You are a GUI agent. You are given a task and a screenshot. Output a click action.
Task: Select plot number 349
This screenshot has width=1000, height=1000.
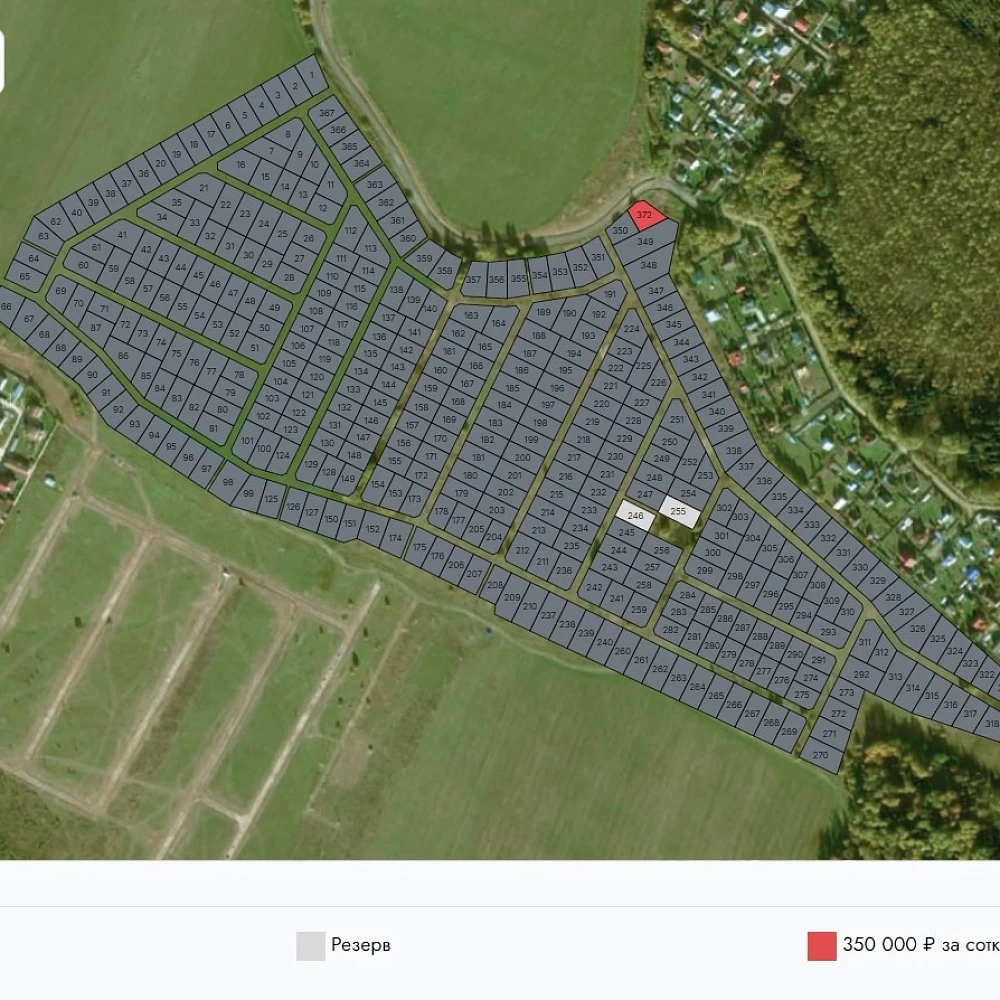coord(645,242)
